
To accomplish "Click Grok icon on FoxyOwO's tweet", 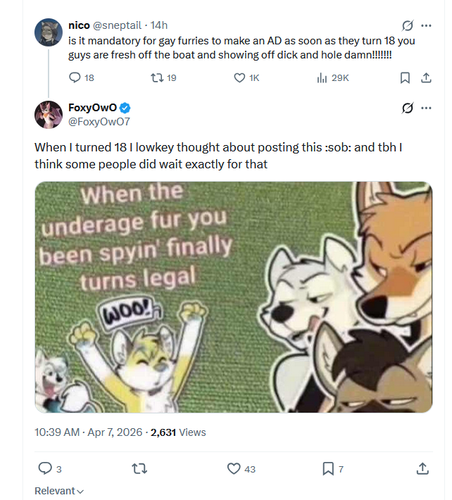I will (407, 108).
